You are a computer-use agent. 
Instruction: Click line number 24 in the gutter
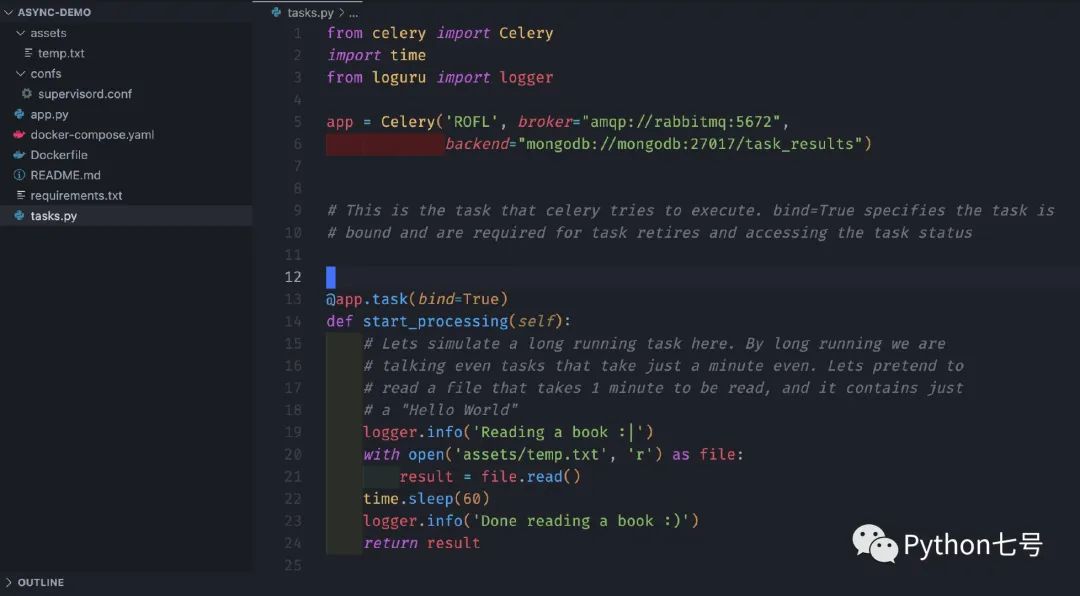pos(293,543)
